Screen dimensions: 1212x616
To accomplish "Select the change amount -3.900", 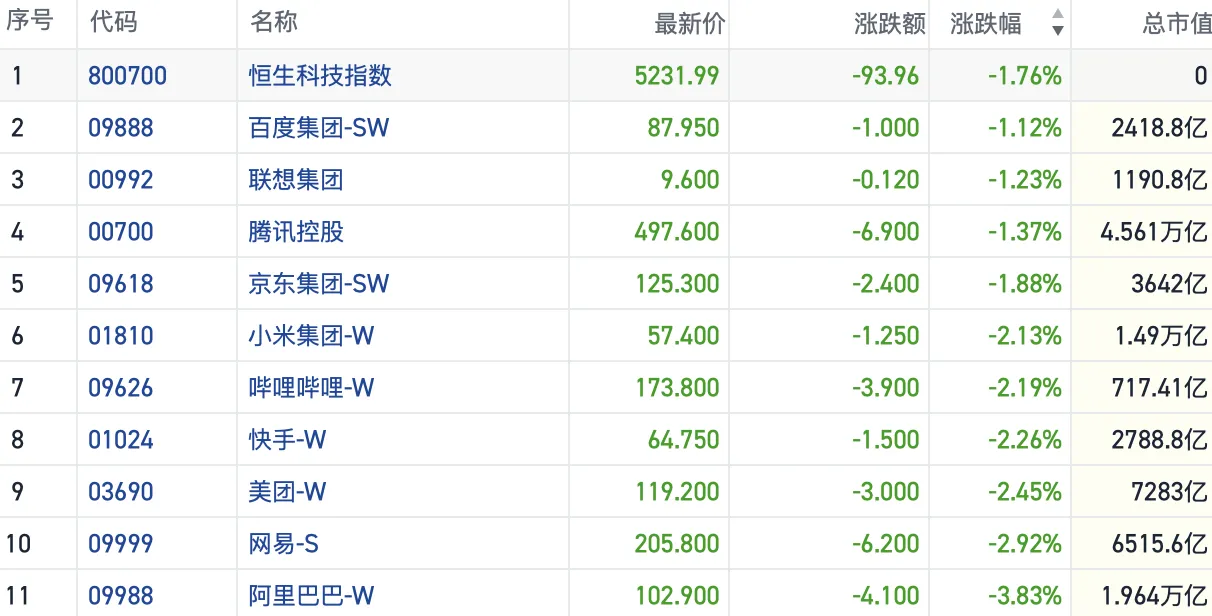I will point(886,388).
